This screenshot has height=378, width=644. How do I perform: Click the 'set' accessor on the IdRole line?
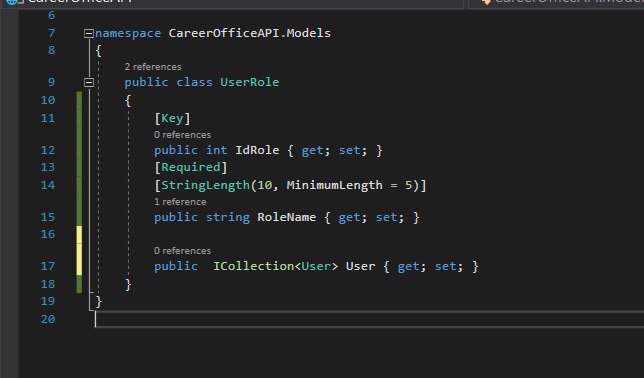point(350,150)
